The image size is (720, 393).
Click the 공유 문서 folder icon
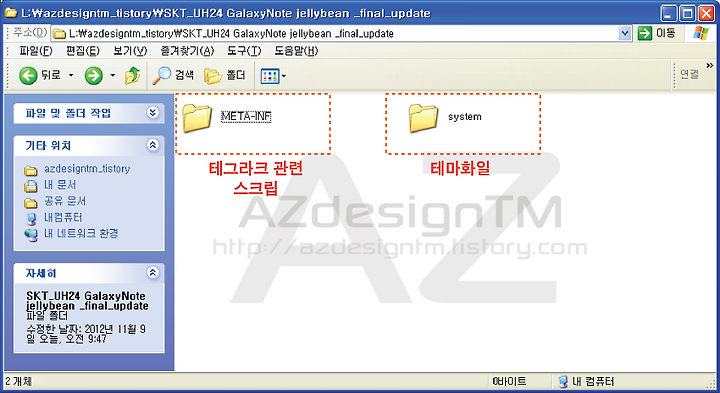coord(31,203)
